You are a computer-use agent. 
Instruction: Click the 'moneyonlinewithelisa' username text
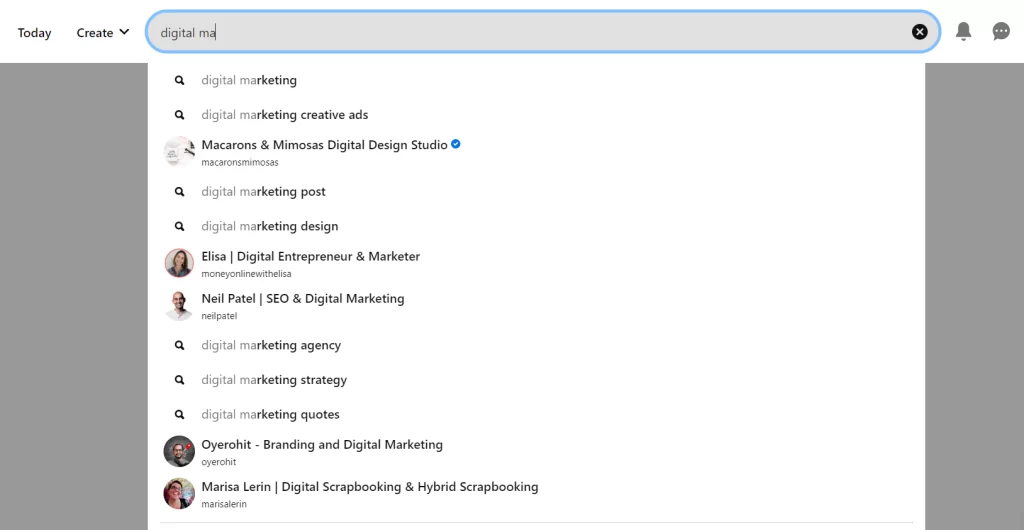(x=246, y=274)
